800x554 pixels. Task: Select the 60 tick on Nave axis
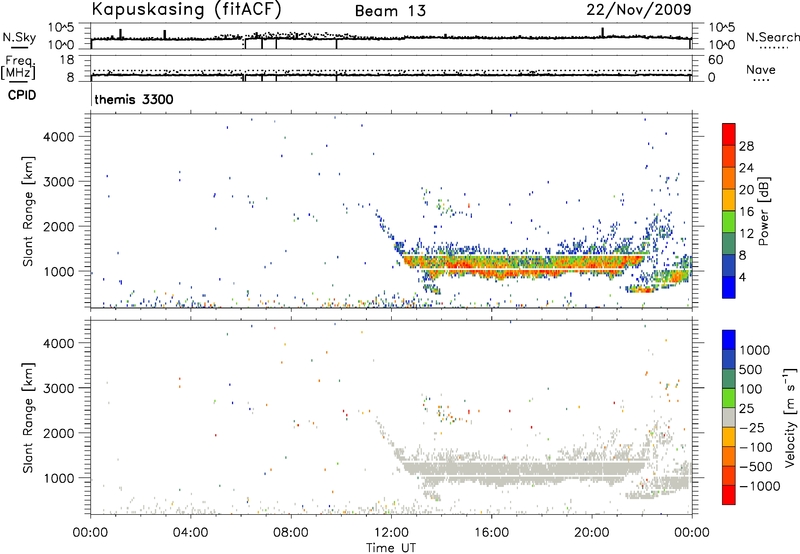(x=715, y=60)
